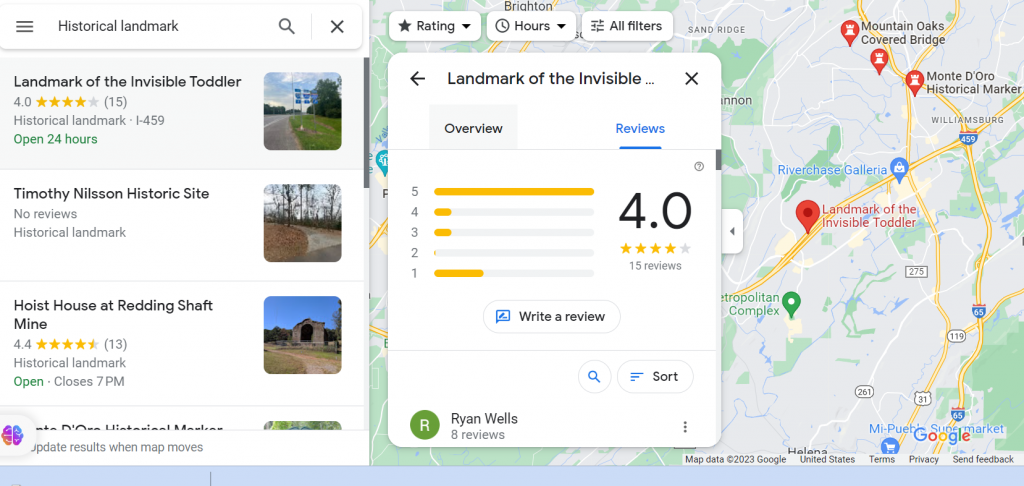Viewport: 1024px width, 486px height.
Task: Select the Riverchase Galleria map marker
Action: [x=898, y=166]
